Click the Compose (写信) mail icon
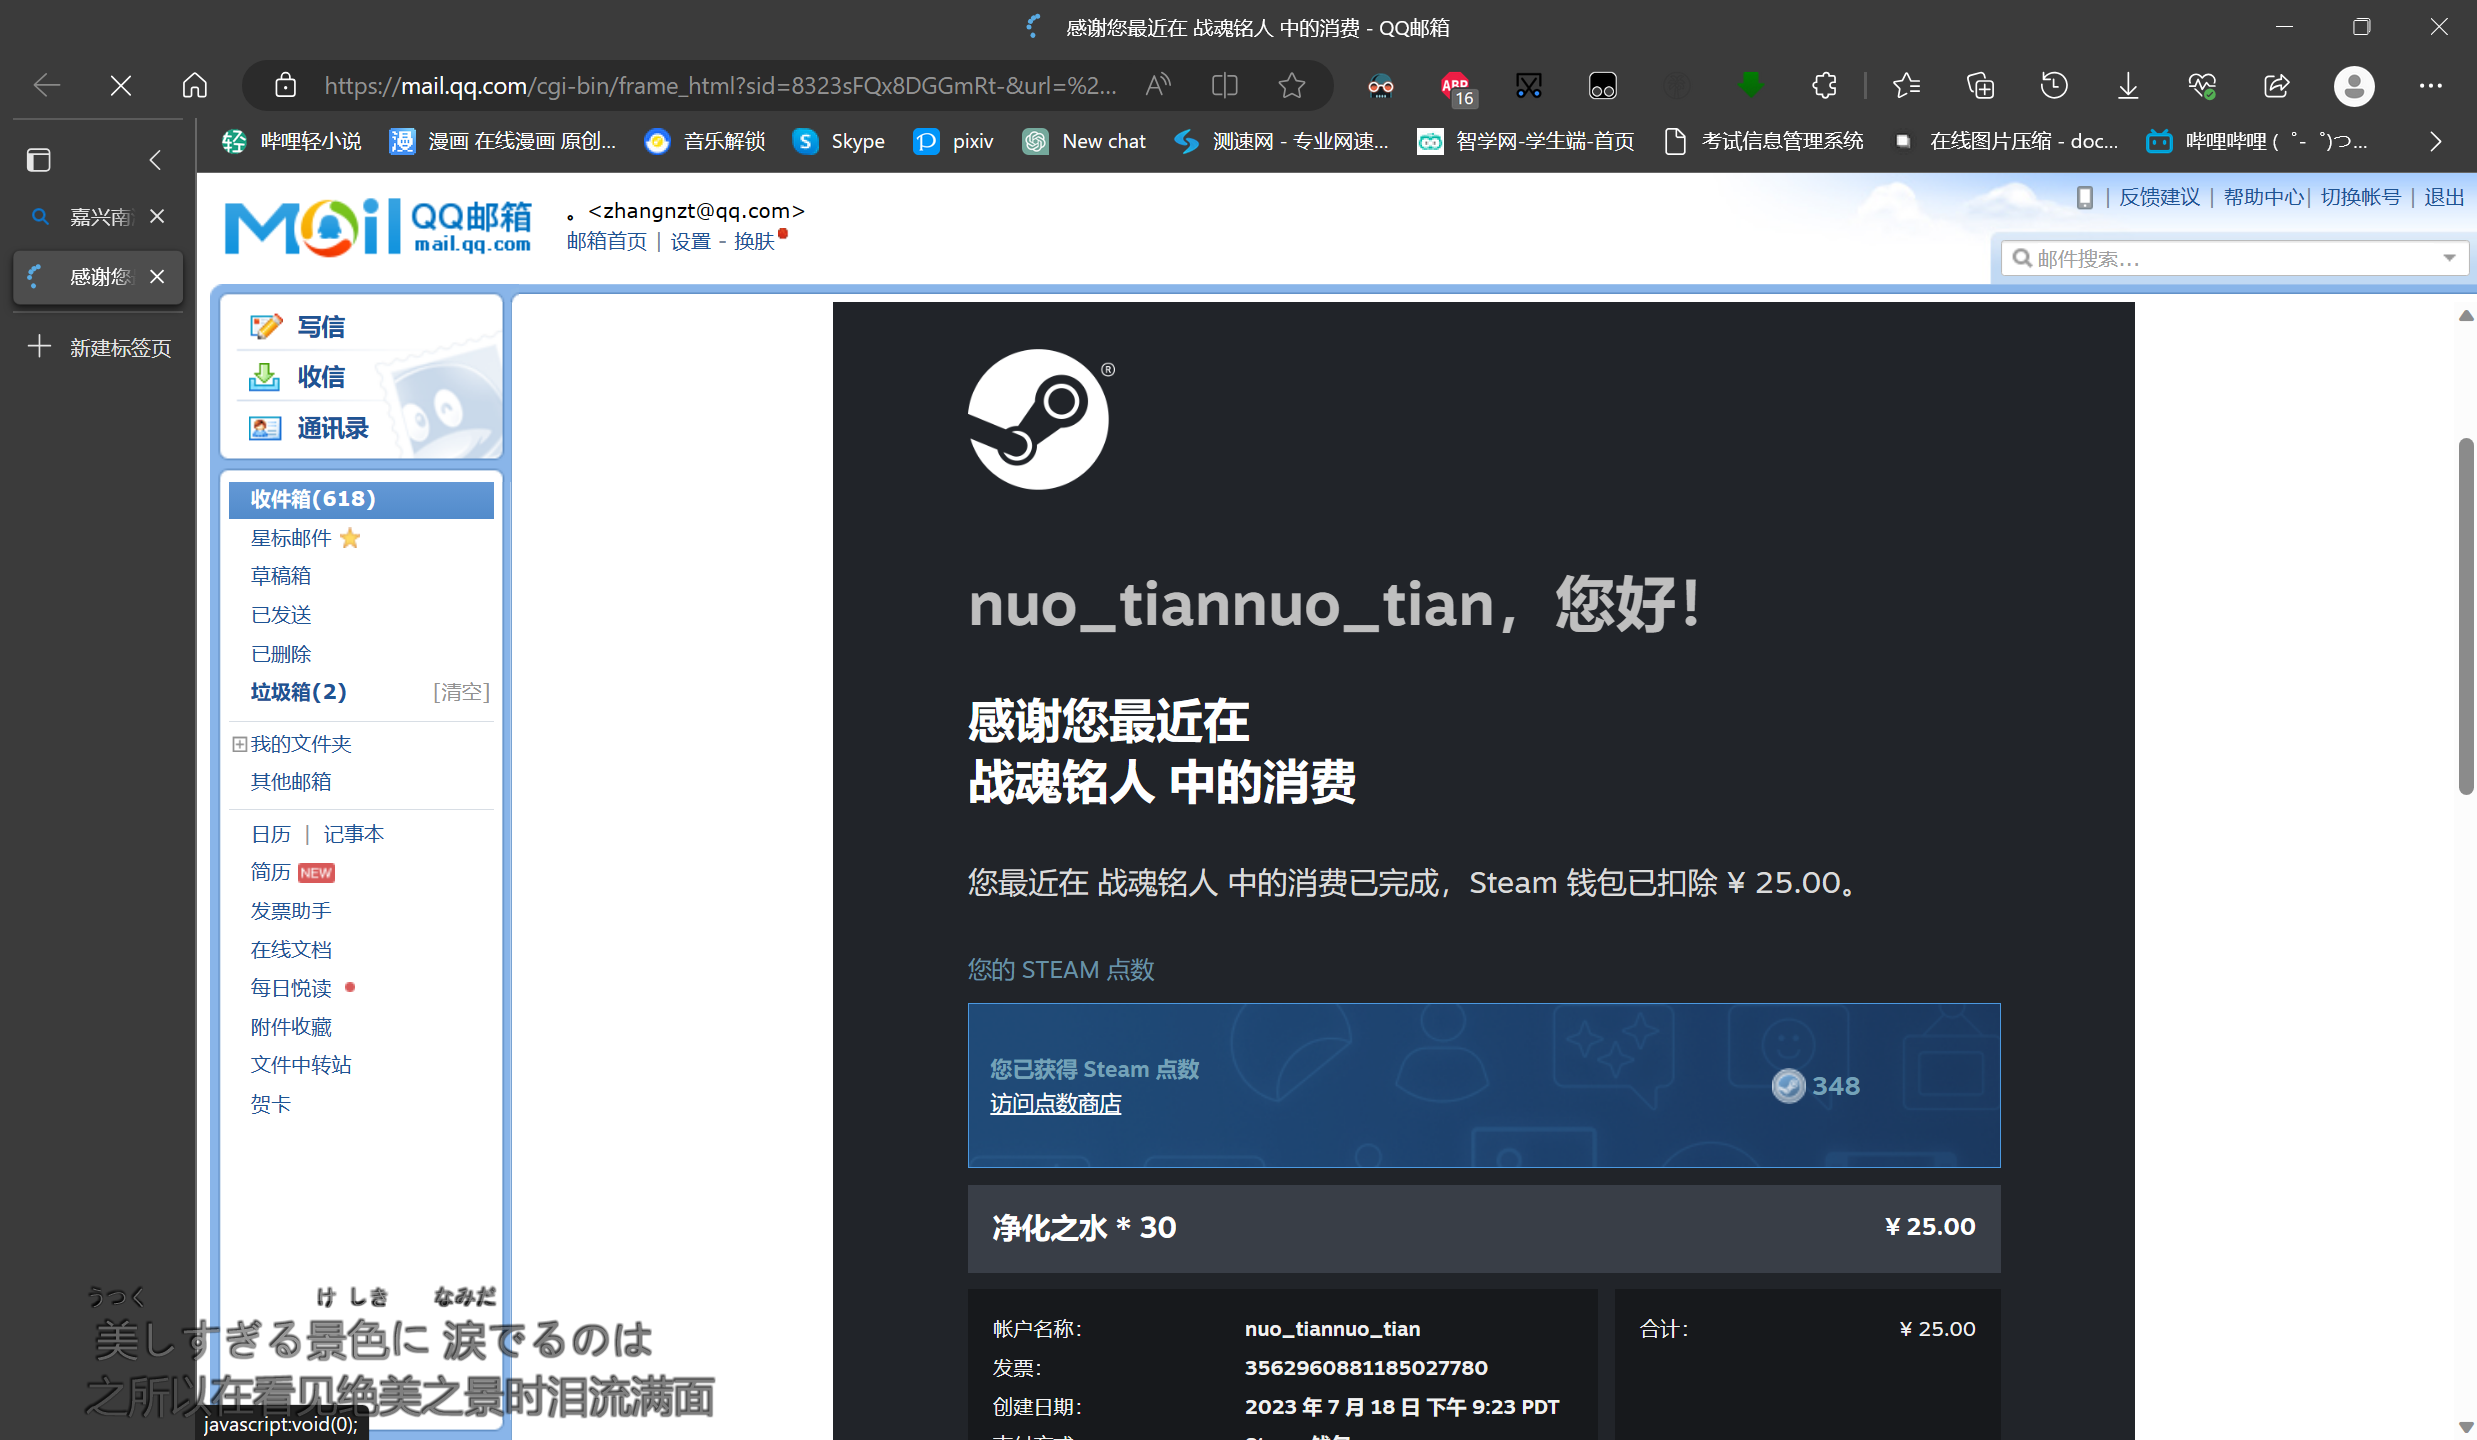2477x1440 pixels. 266,327
